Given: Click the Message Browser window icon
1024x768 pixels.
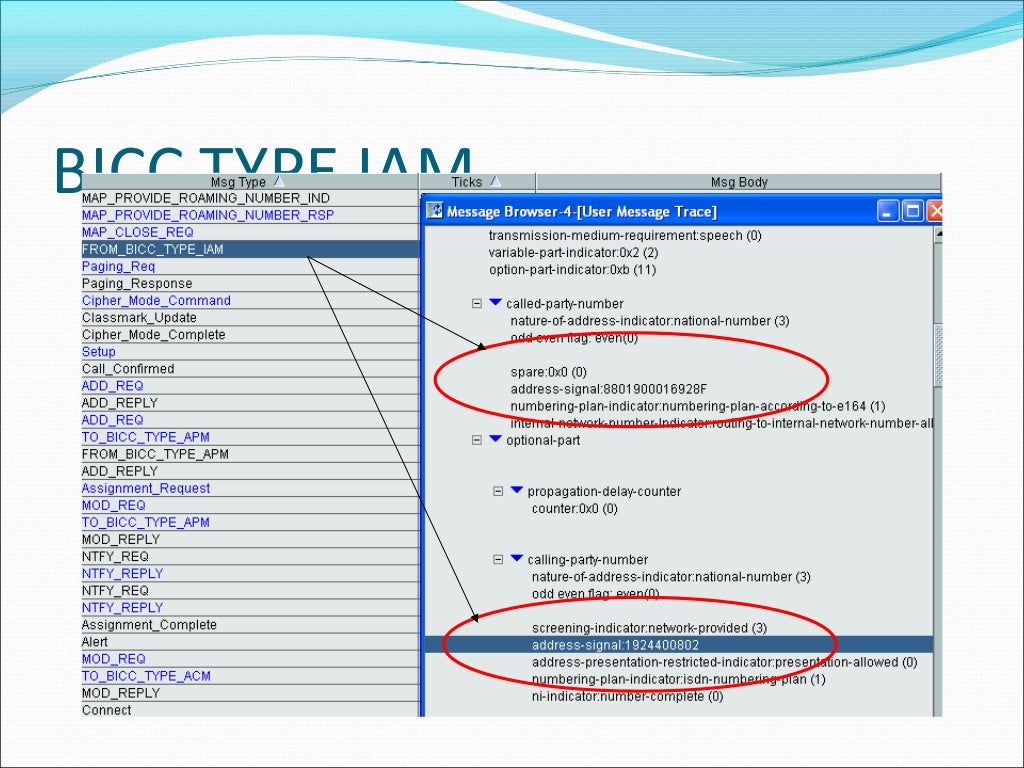Looking at the screenshot, I should point(434,211).
